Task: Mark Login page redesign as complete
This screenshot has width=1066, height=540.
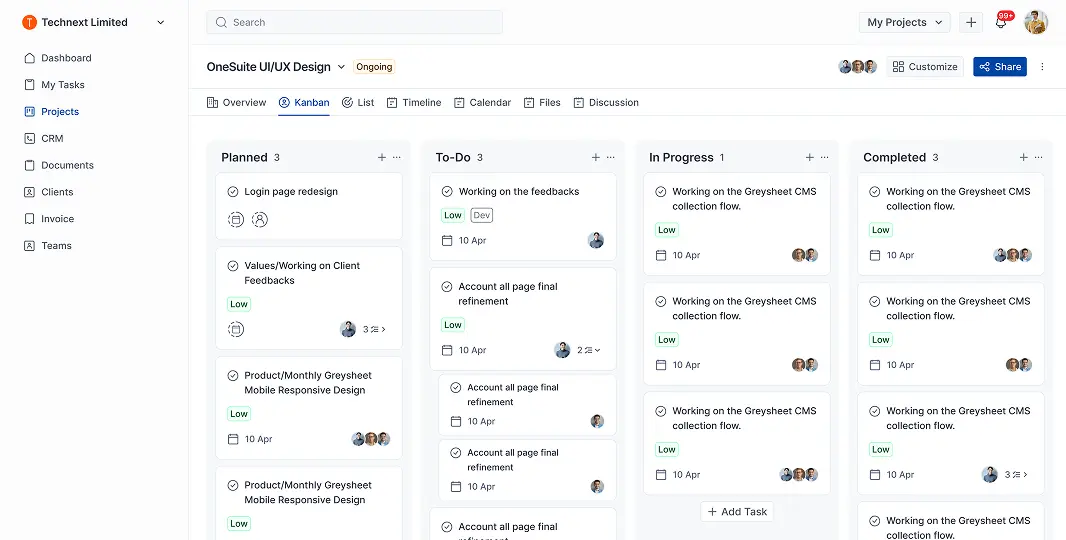Action: (x=233, y=192)
